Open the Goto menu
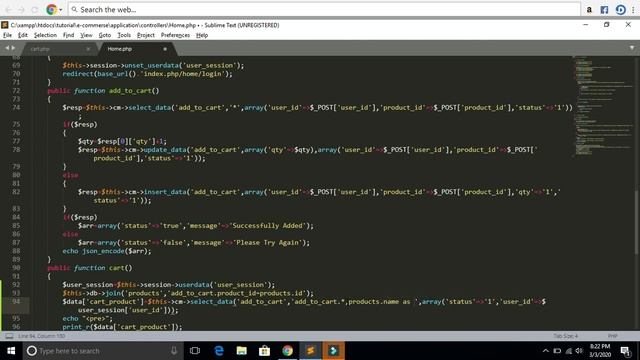The height and width of the screenshot is (360, 640). pyautogui.click(x=105, y=35)
